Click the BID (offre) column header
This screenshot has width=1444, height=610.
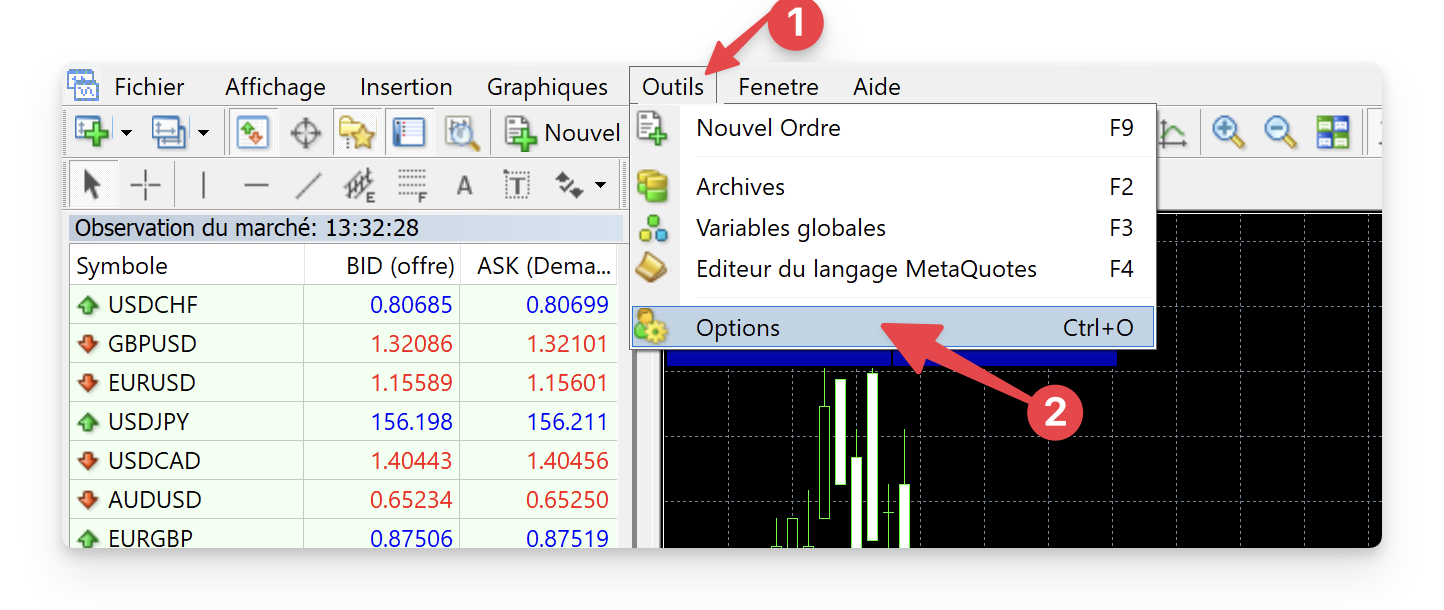[382, 266]
